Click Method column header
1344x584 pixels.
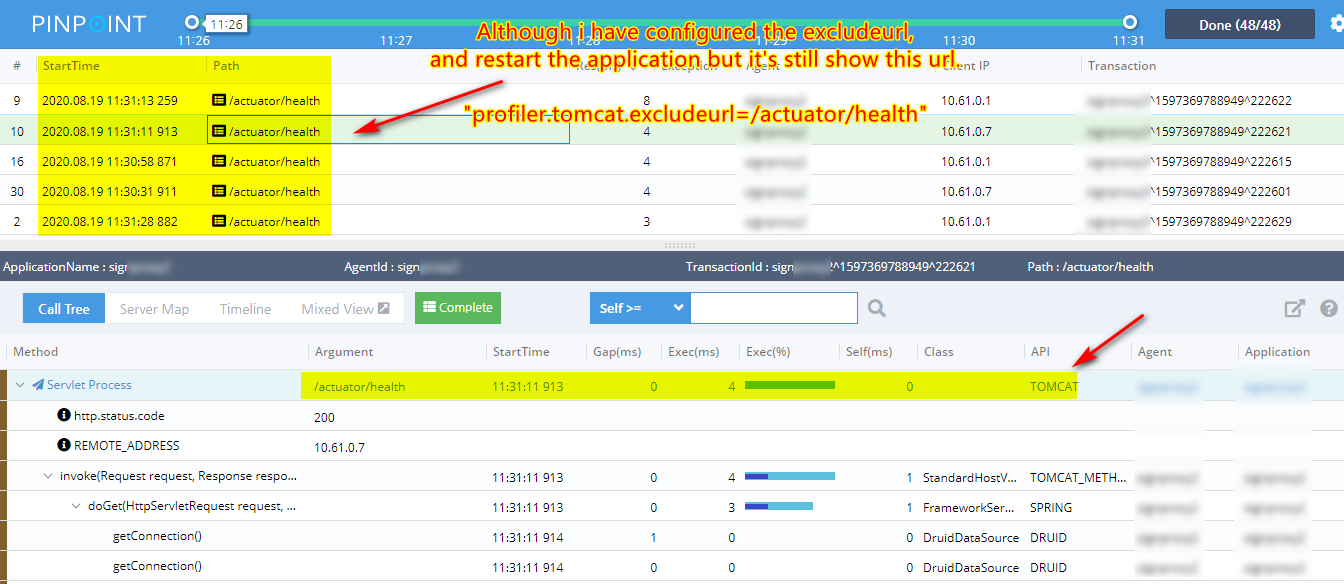pos(36,352)
